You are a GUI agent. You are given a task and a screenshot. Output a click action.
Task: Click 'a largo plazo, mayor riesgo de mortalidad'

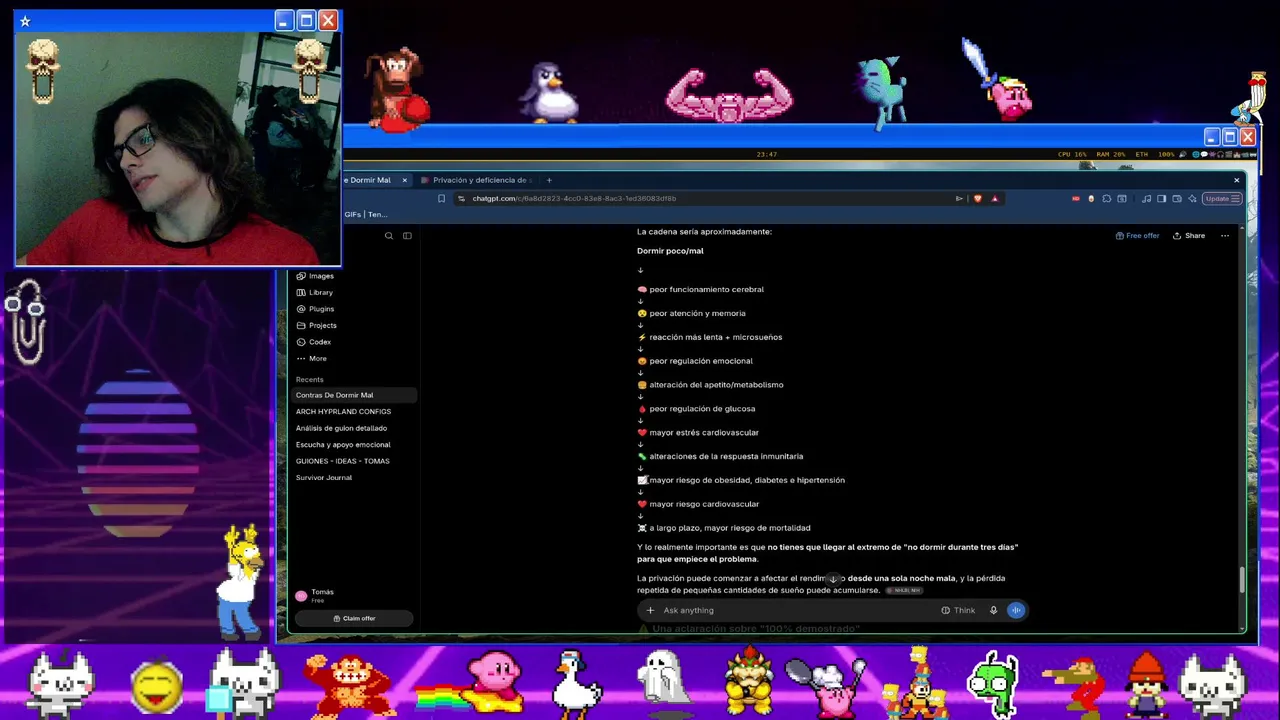click(724, 528)
